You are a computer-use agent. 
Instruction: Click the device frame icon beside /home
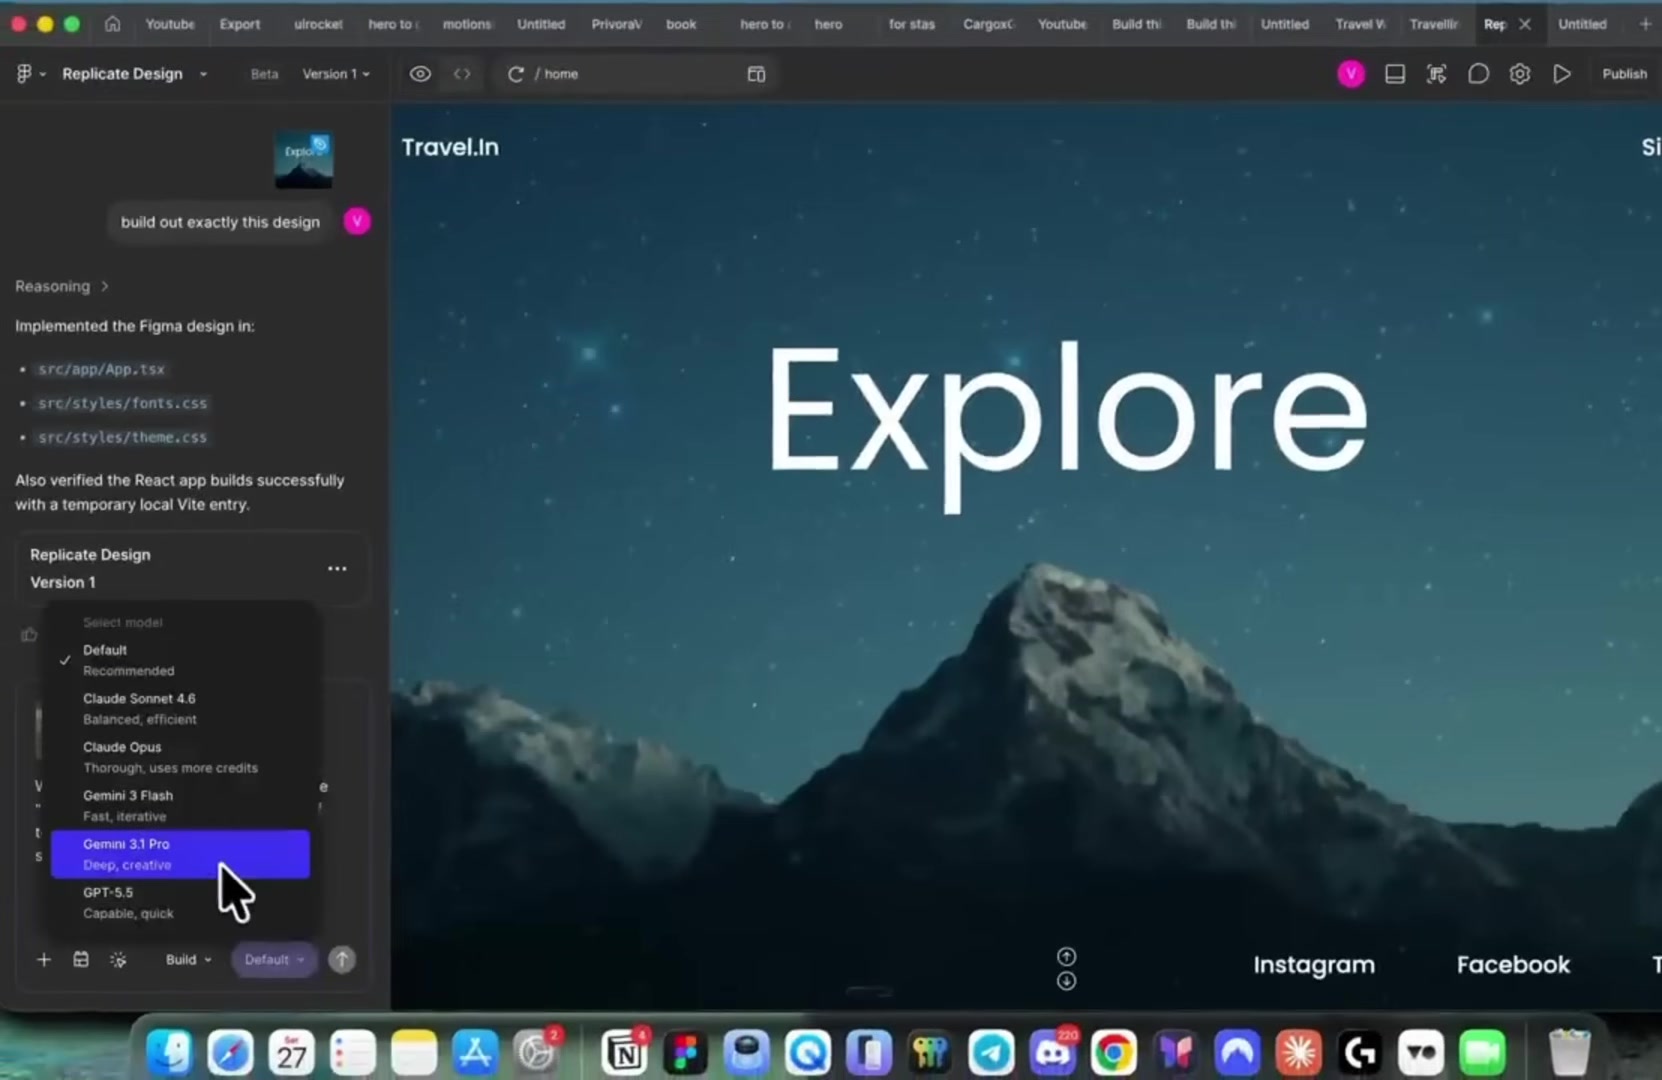[x=756, y=74]
